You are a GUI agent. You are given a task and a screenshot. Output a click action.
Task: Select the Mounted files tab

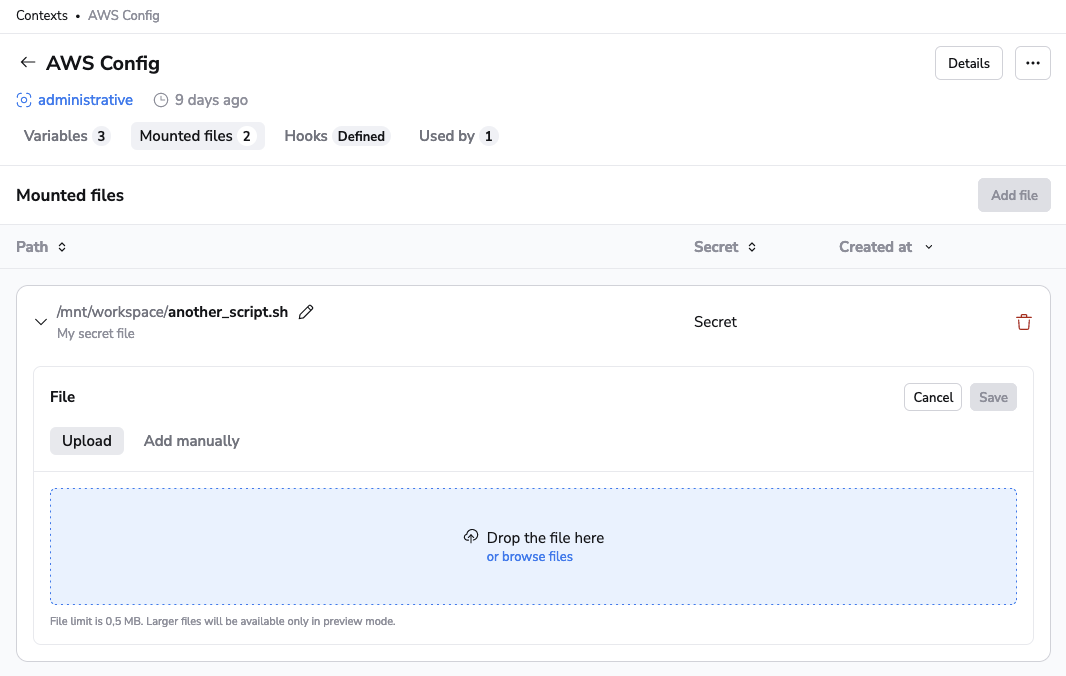[x=198, y=136]
